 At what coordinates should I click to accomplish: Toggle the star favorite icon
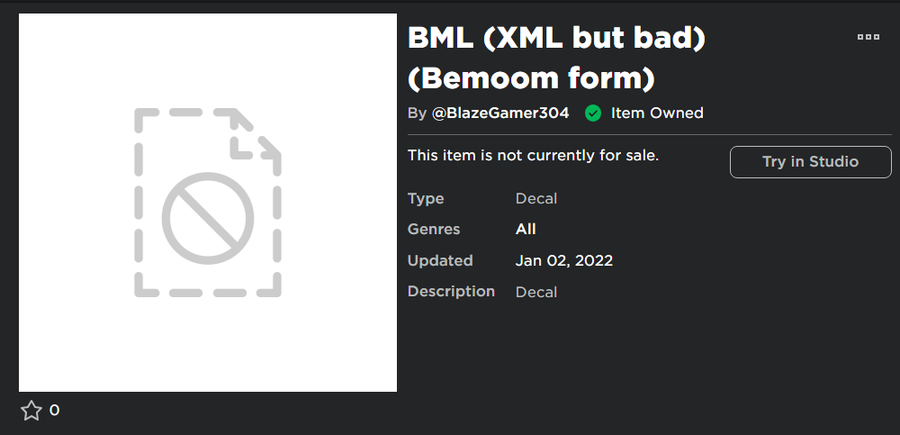click(31, 410)
